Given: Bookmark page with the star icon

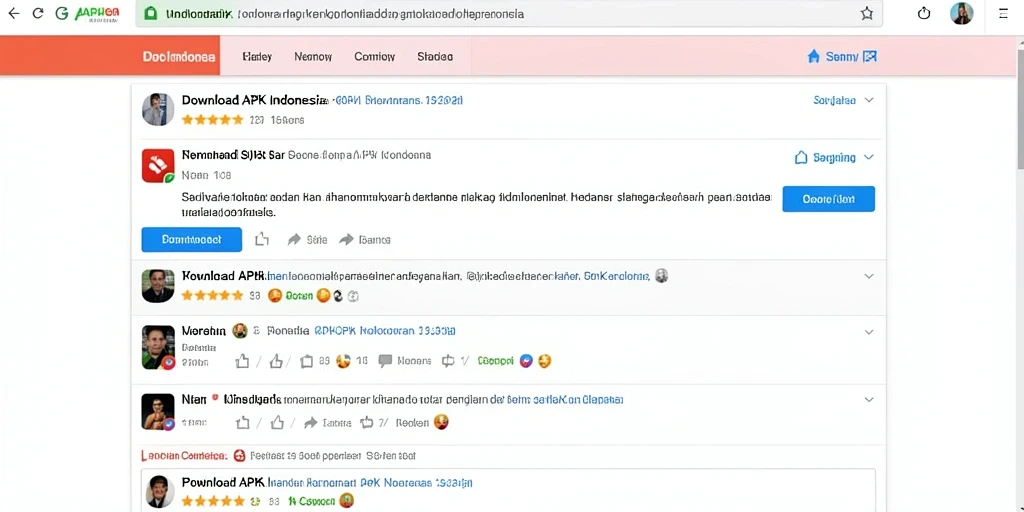Looking at the screenshot, I should click(x=867, y=14).
